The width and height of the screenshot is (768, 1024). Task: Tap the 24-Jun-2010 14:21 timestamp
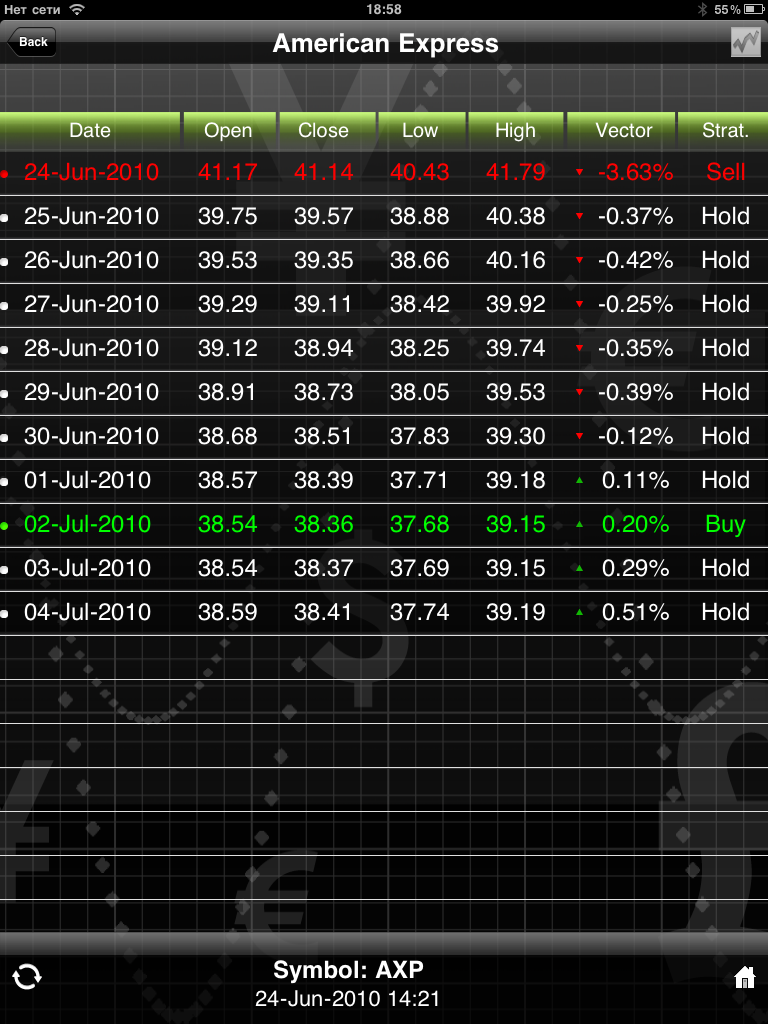click(x=347, y=999)
